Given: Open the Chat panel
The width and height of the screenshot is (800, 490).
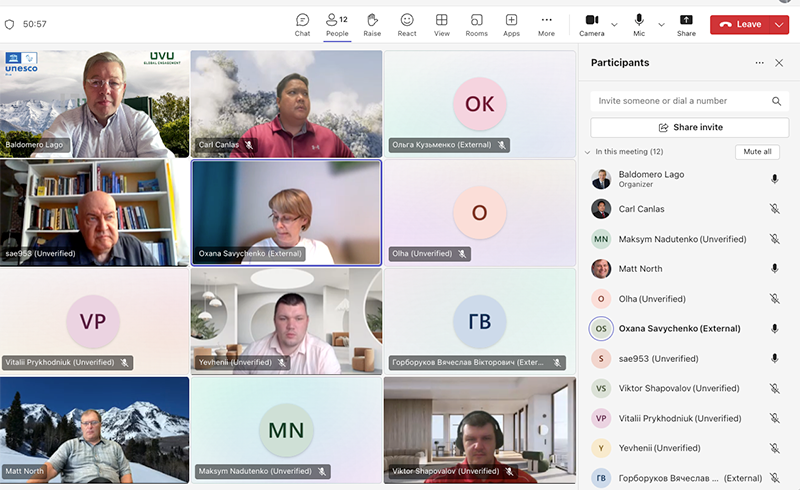Looking at the screenshot, I should 302,24.
